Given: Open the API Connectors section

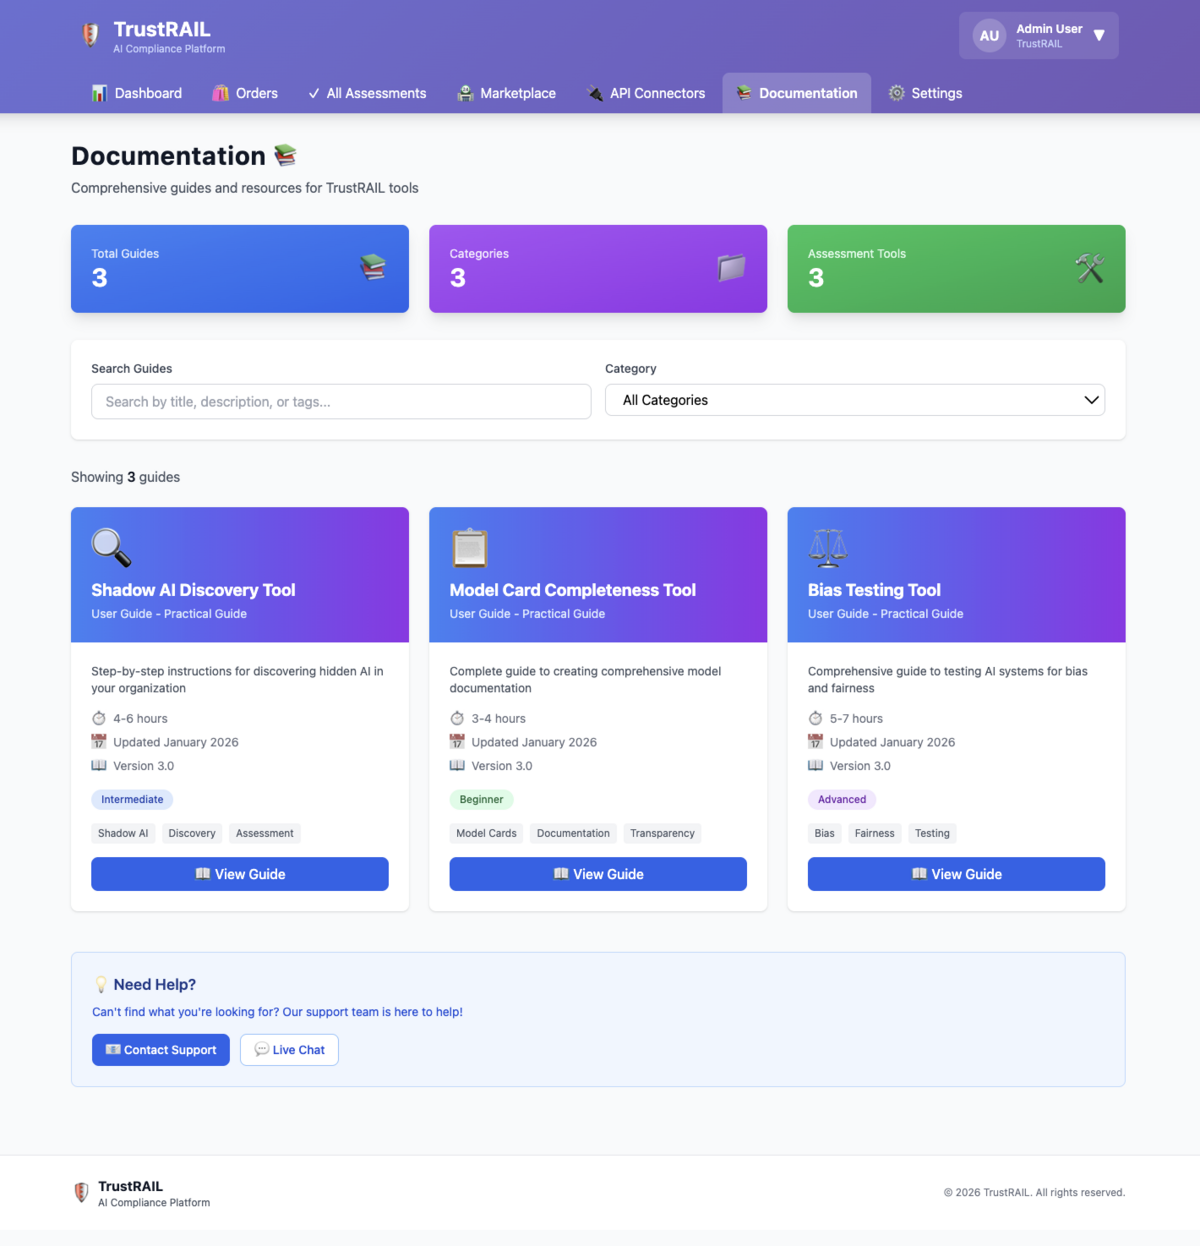Looking at the screenshot, I should click(645, 92).
